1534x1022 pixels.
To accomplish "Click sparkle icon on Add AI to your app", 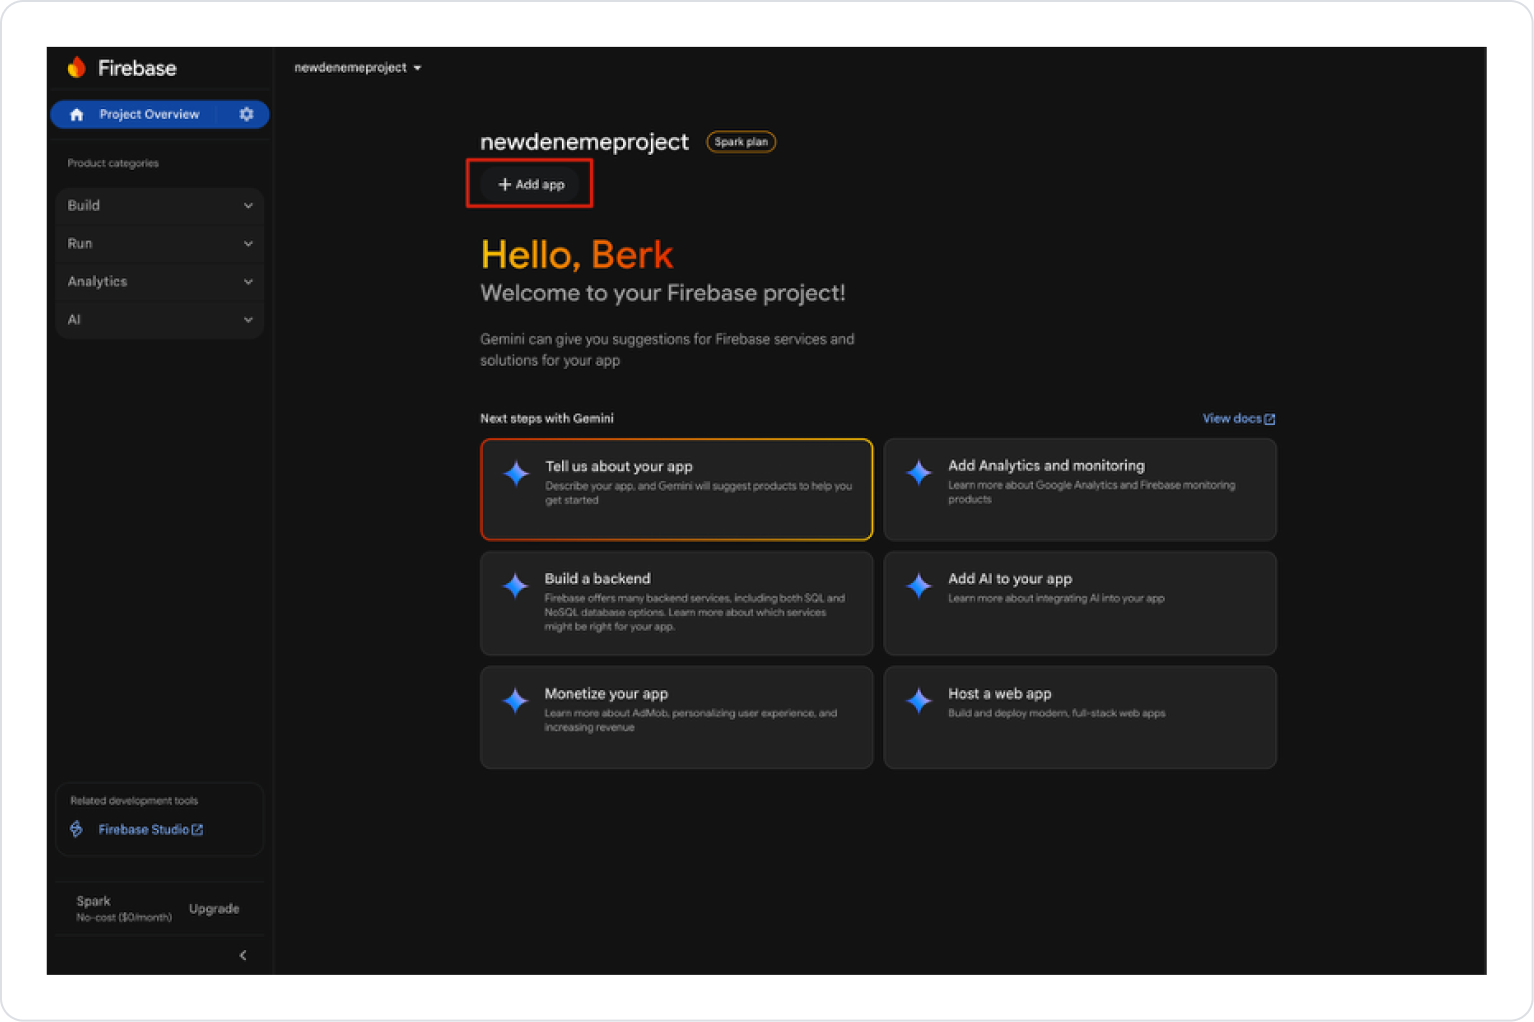I will coord(919,585).
